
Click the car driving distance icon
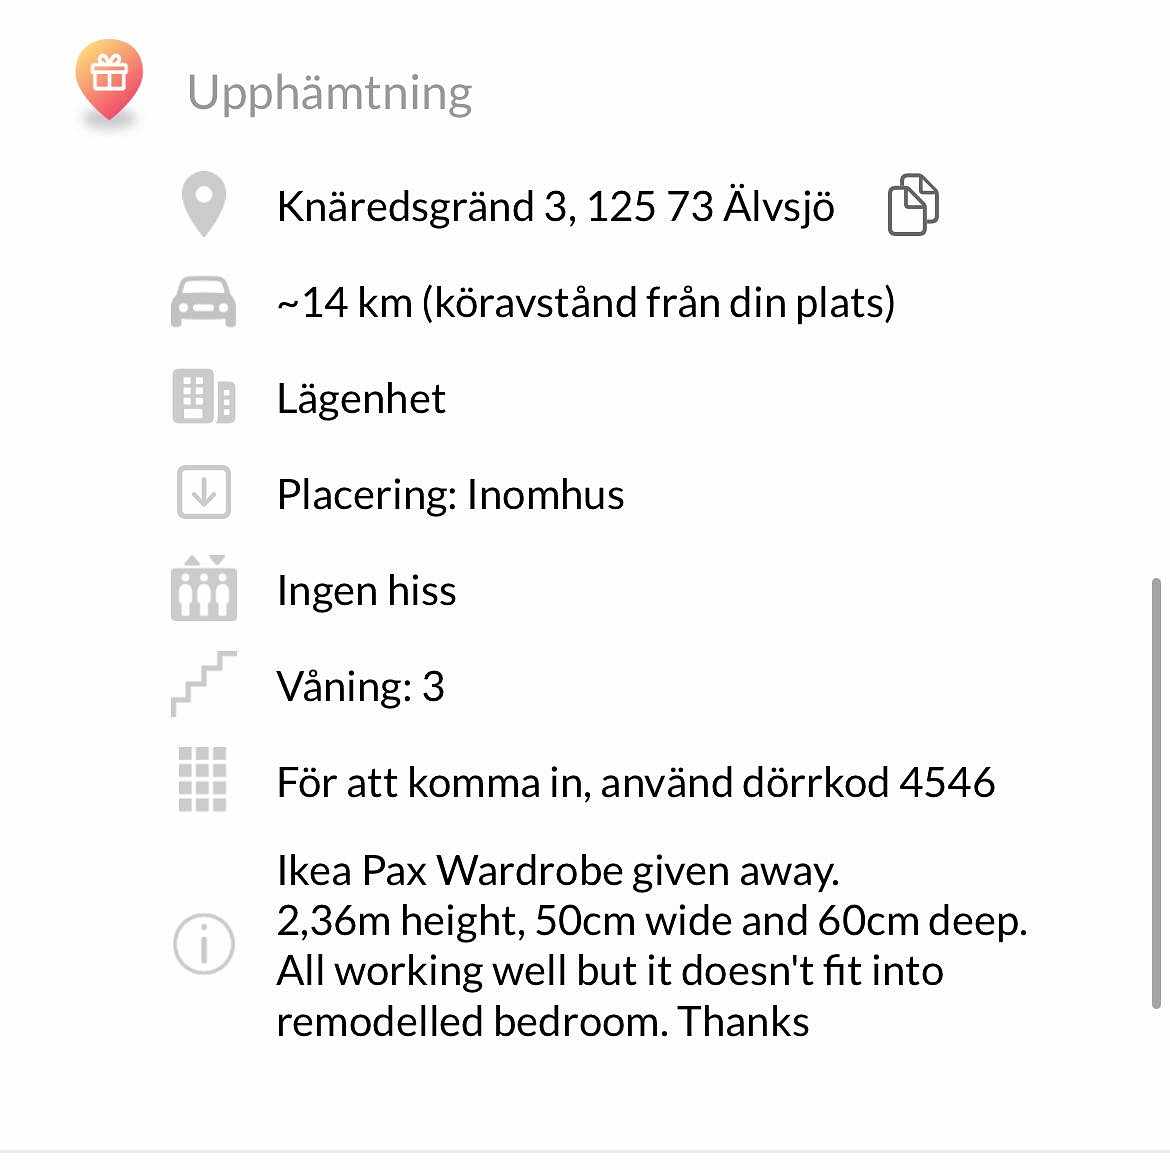(204, 301)
